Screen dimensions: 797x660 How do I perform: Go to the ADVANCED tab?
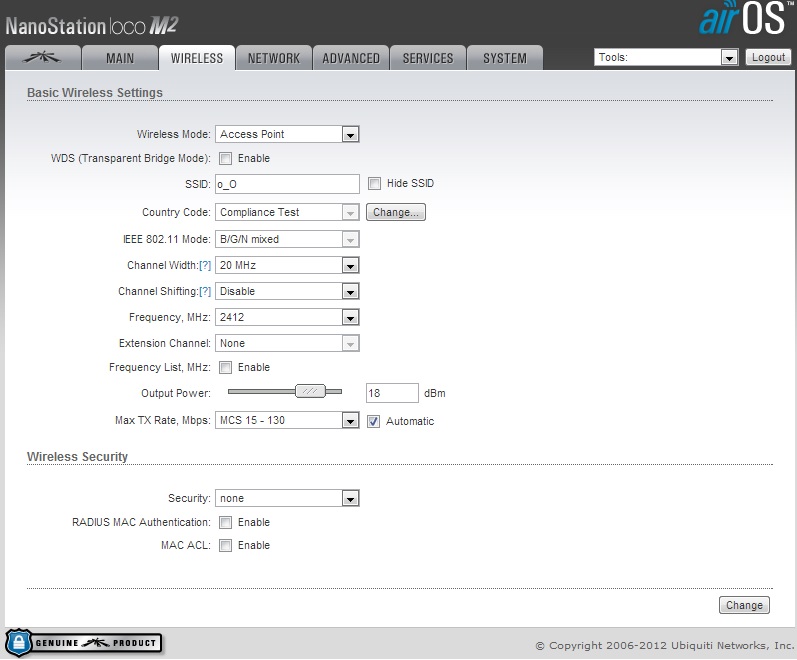pyautogui.click(x=351, y=58)
